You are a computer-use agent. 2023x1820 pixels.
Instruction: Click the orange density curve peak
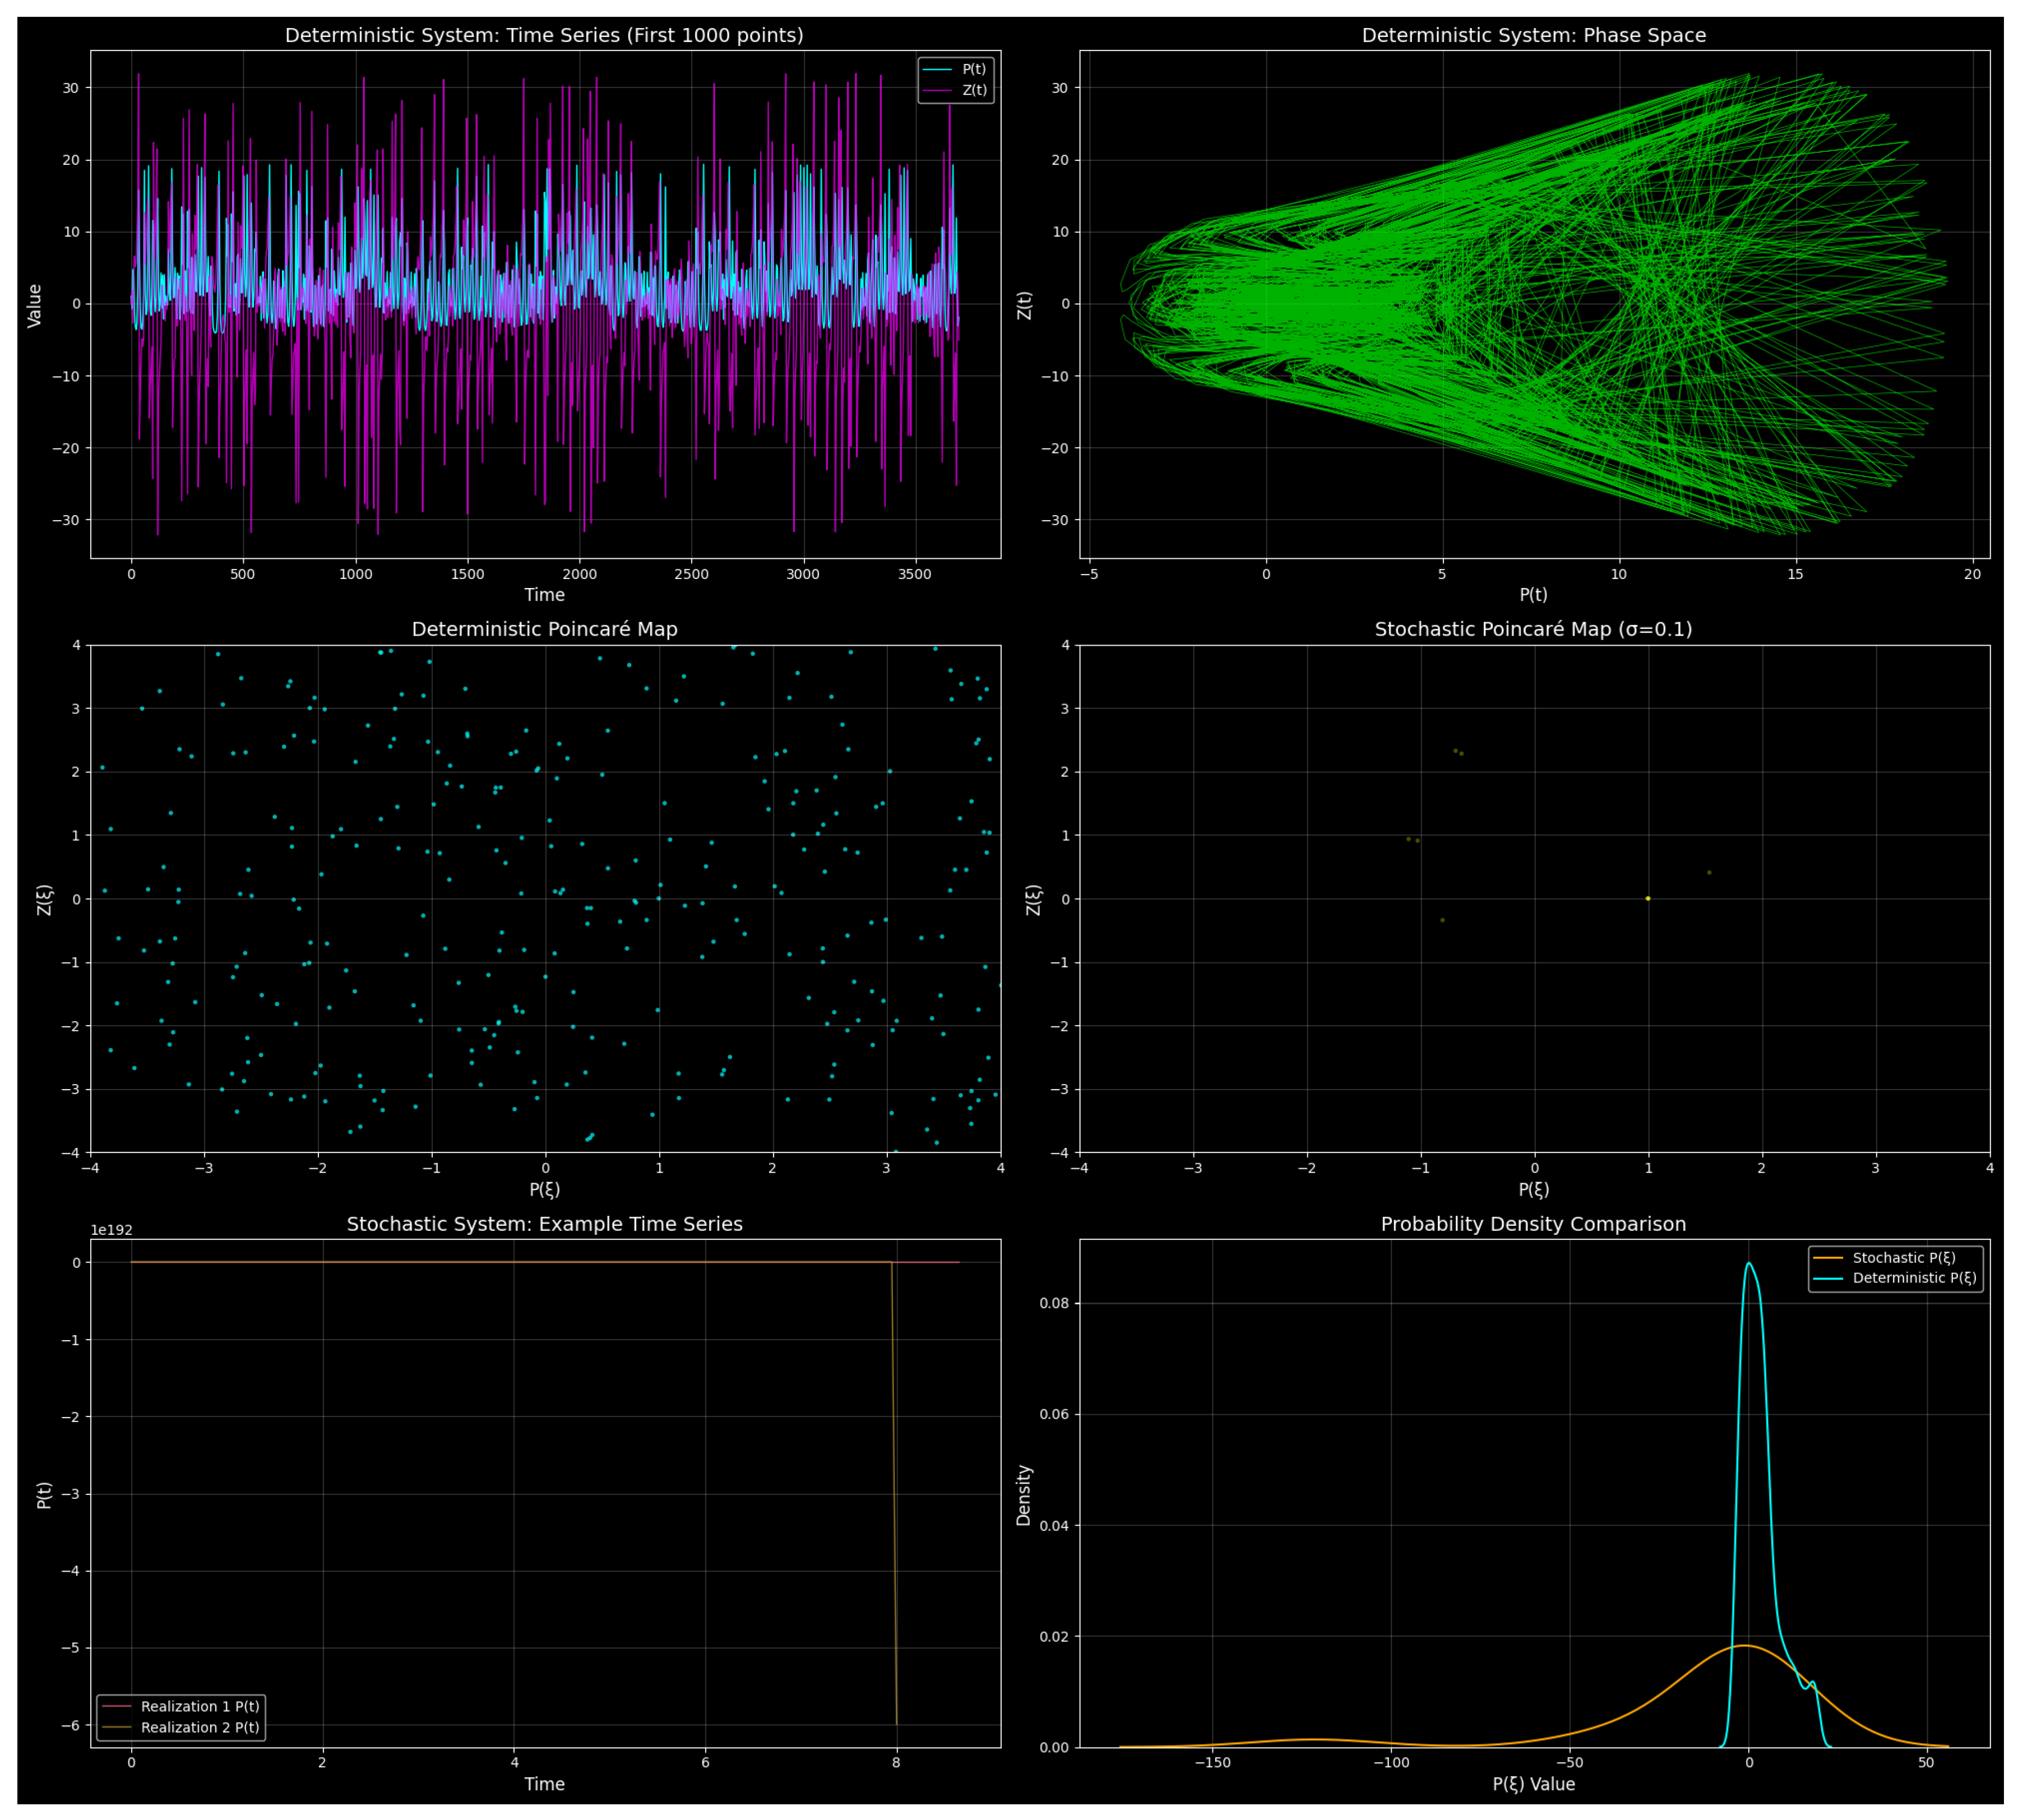tap(1744, 1646)
